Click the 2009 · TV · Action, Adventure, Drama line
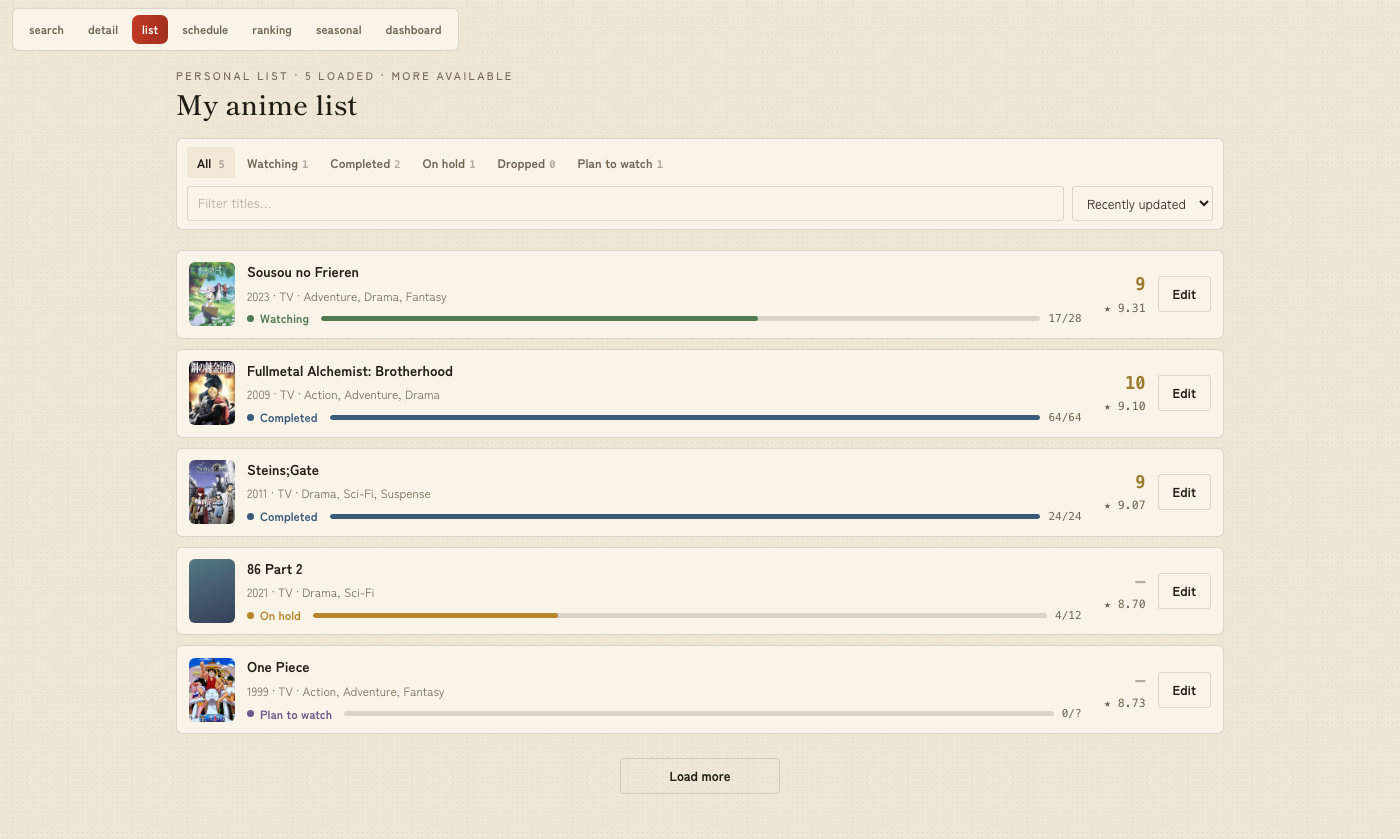Screen dimensions: 1400x839 (x=344, y=395)
